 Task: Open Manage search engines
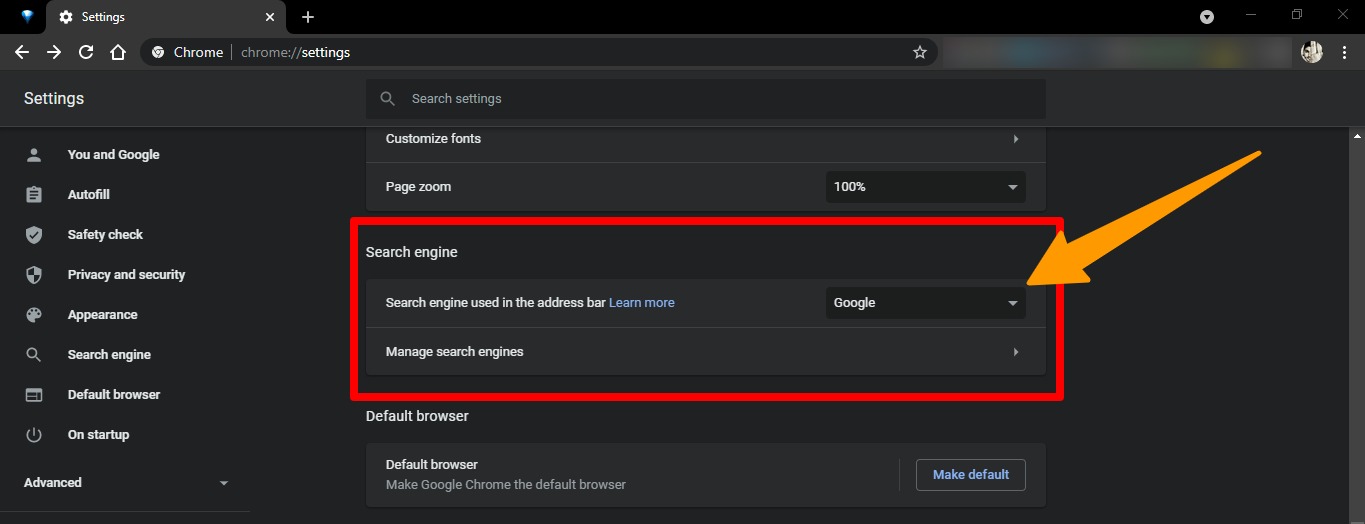[706, 352]
